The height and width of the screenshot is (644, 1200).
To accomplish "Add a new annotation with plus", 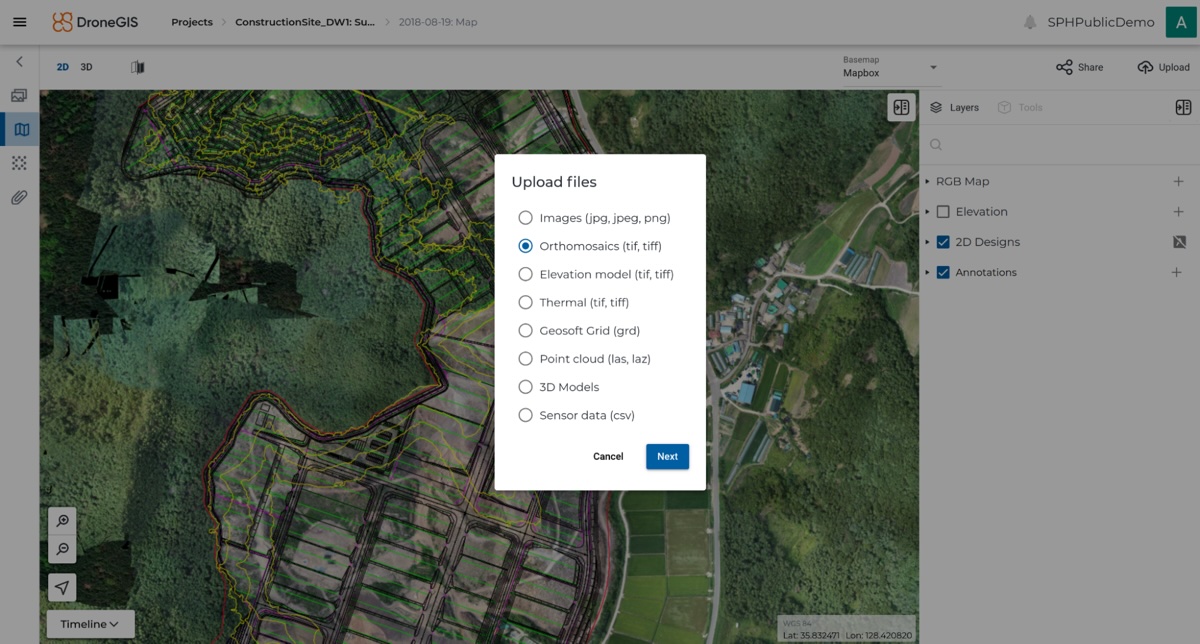I will 1177,272.
